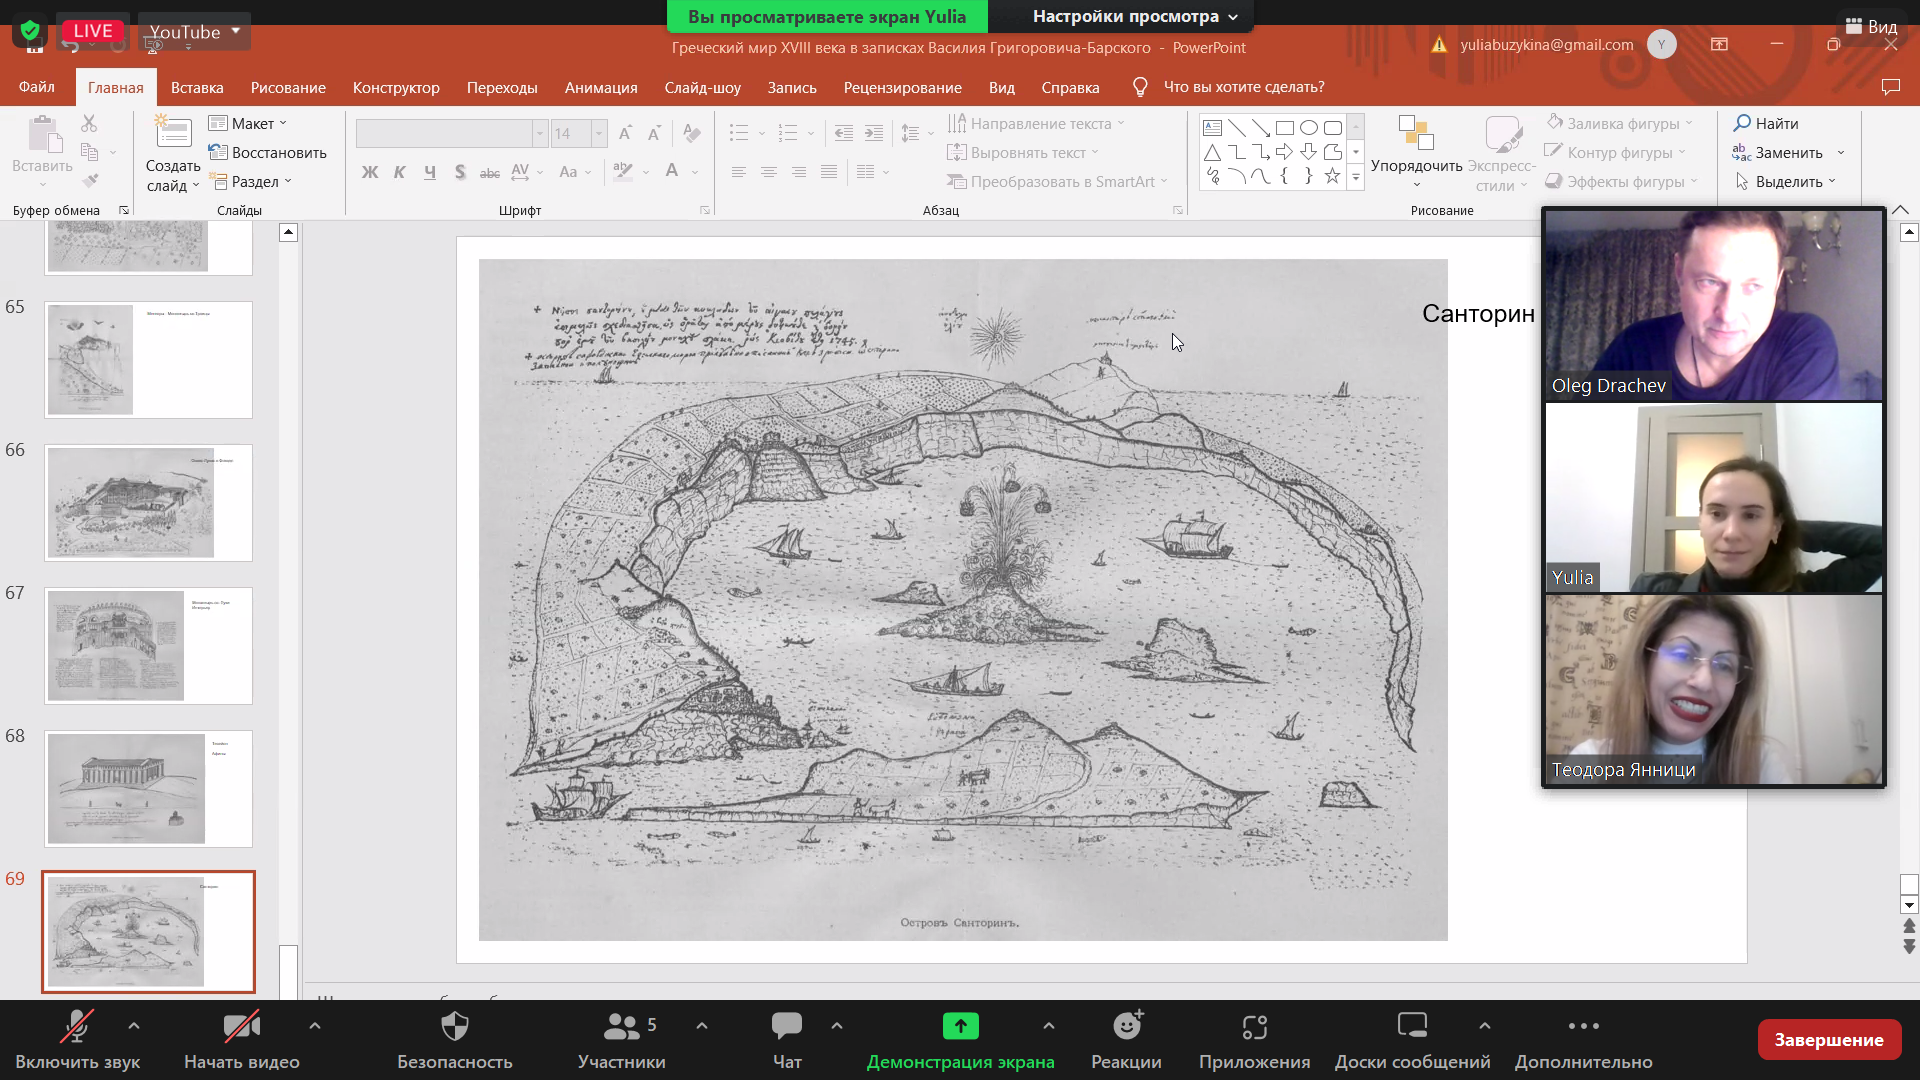Toggle align text left

pyautogui.click(x=739, y=172)
